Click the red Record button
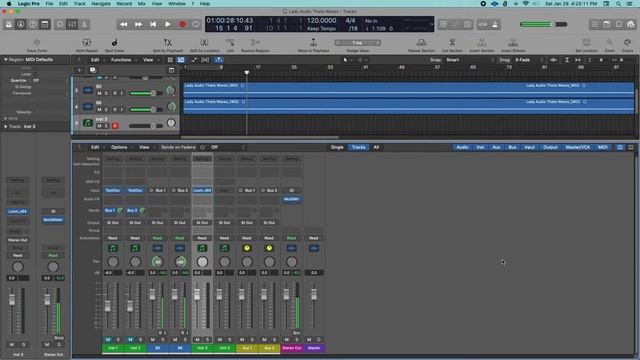The width and height of the screenshot is (640, 360). pyautogui.click(x=182, y=24)
